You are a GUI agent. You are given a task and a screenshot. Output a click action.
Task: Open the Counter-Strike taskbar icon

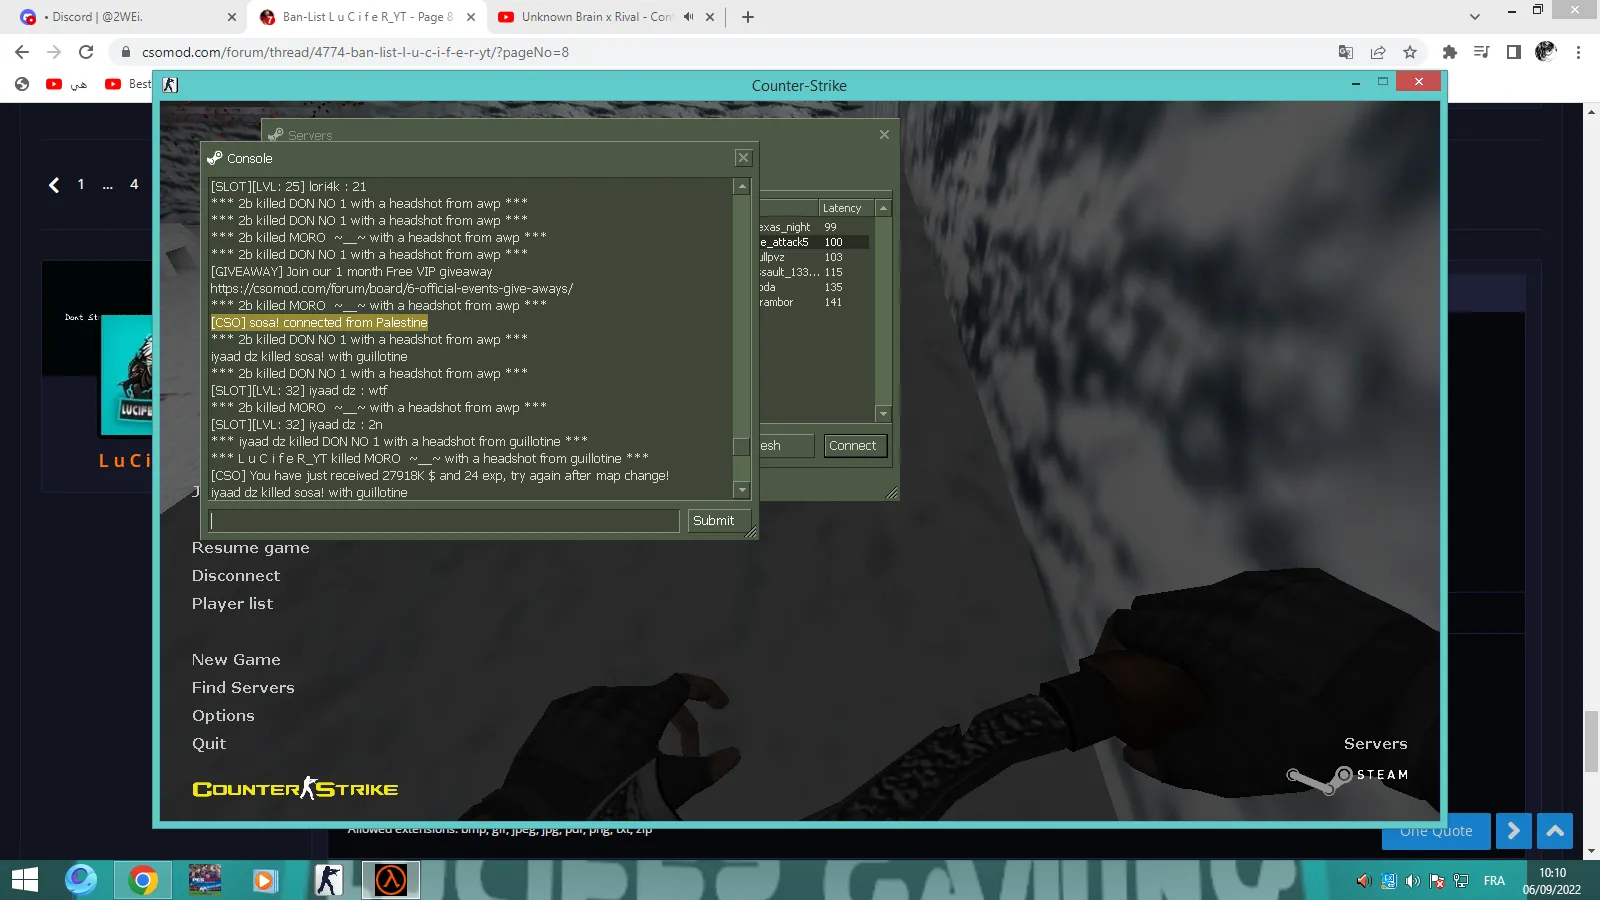coord(328,880)
